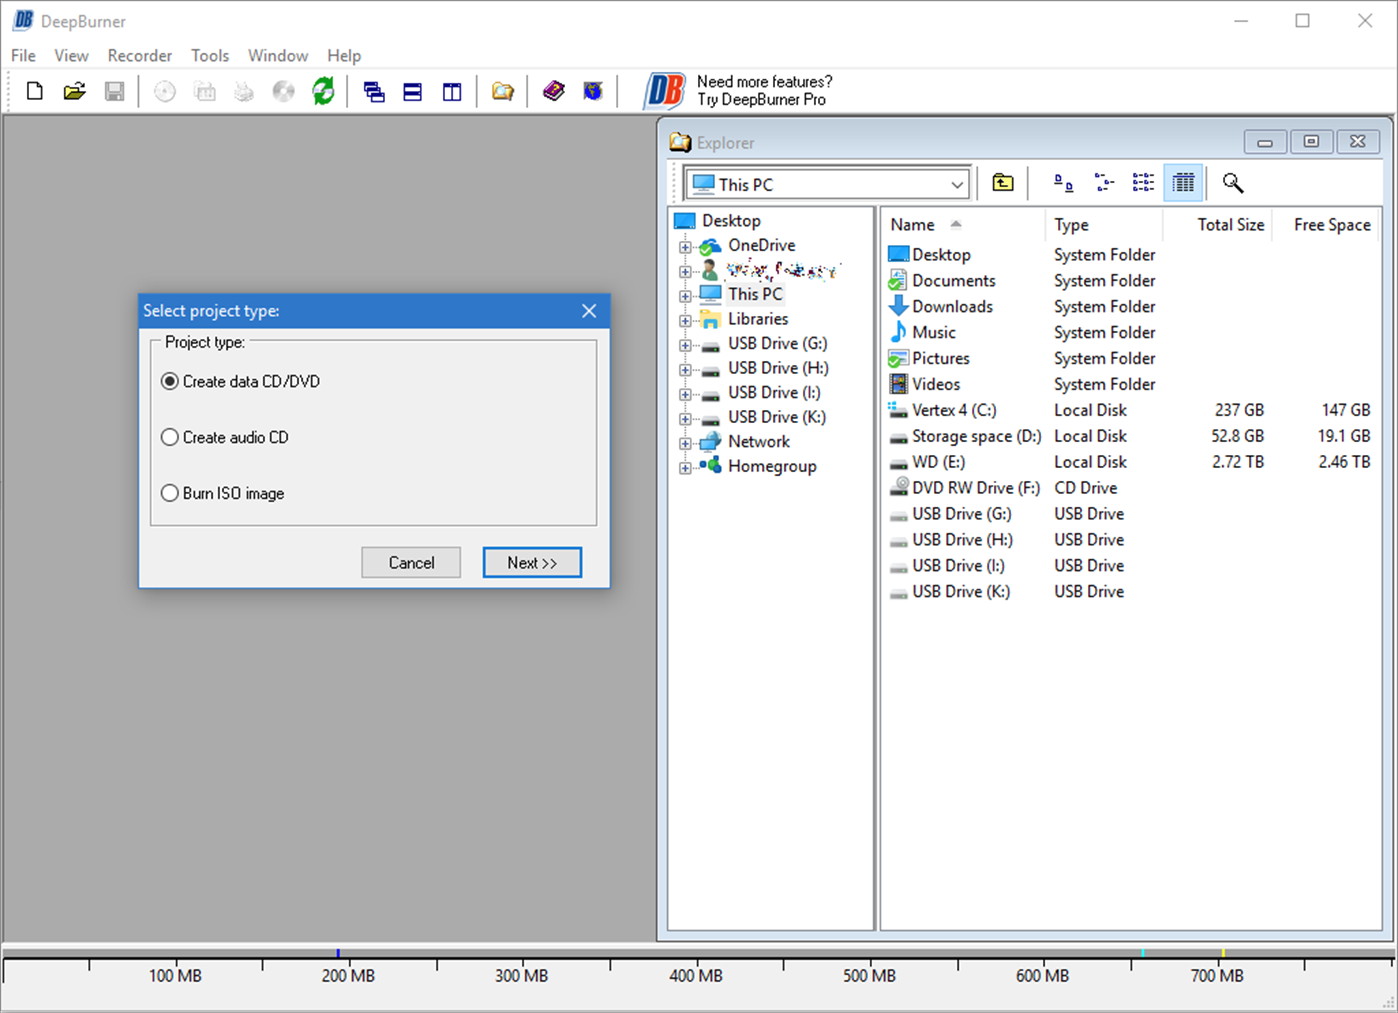The image size is (1398, 1013).
Task: Click the Videos film icon in file list
Action: pos(898,384)
